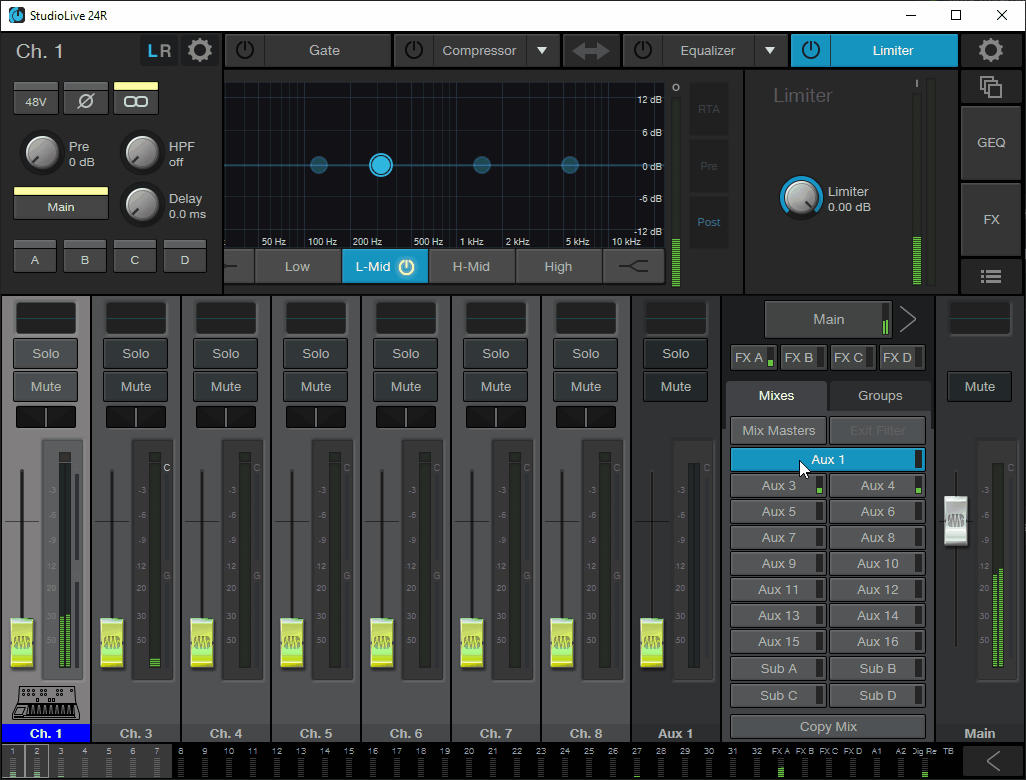1026x780 pixels.
Task: Select the keyboard instrument icon on Ch. 1
Action: point(46,703)
